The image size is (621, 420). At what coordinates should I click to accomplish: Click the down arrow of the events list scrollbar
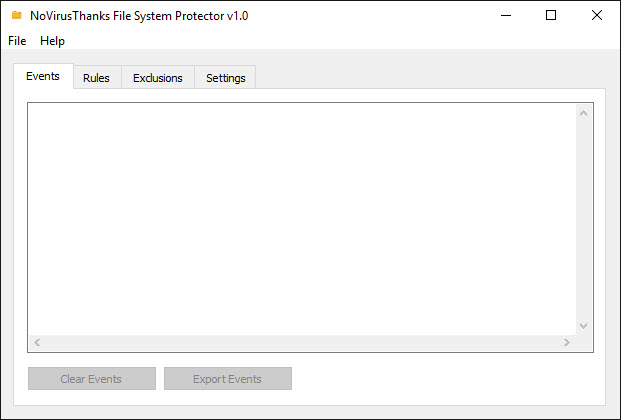coord(583,326)
